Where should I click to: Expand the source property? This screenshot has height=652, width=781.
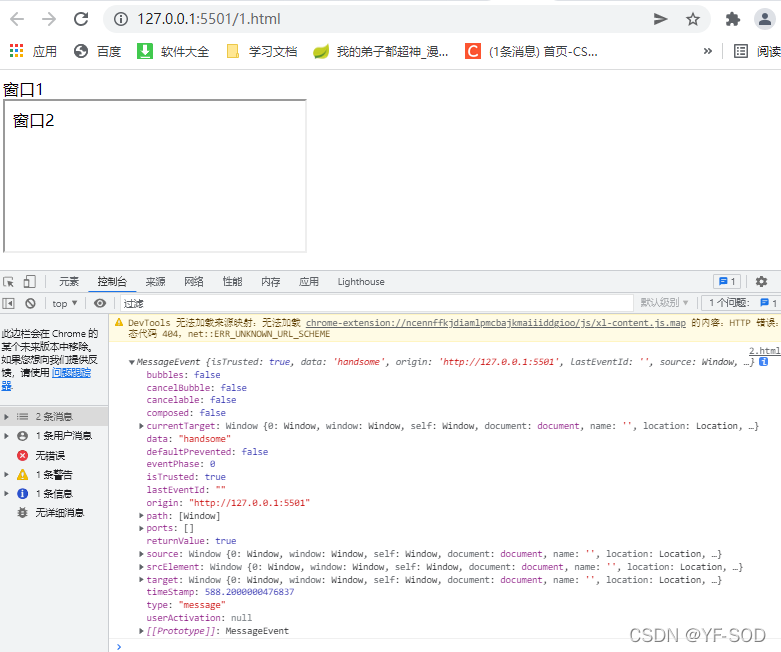click(141, 554)
